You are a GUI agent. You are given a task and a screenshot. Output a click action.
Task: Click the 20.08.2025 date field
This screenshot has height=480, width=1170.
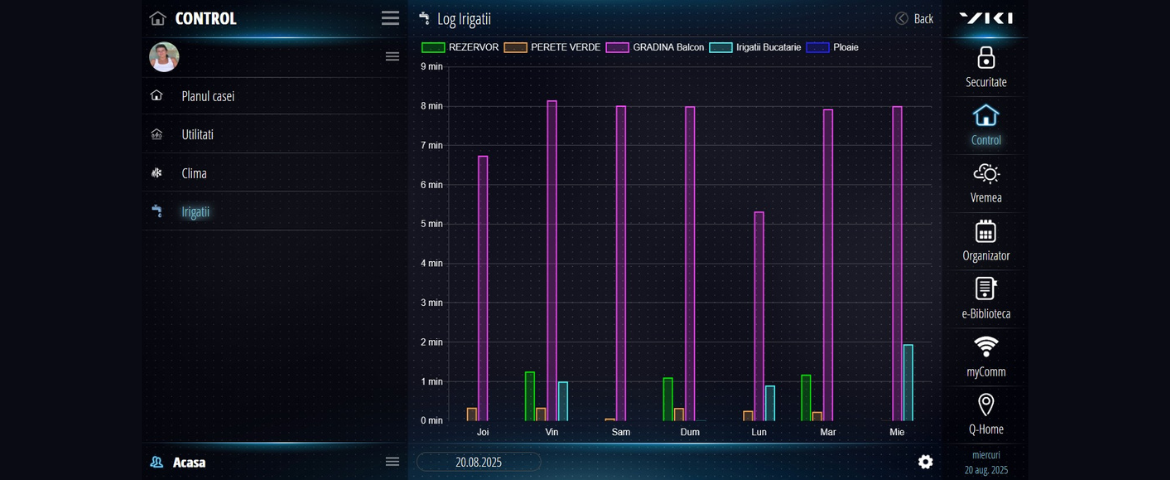[478, 462]
